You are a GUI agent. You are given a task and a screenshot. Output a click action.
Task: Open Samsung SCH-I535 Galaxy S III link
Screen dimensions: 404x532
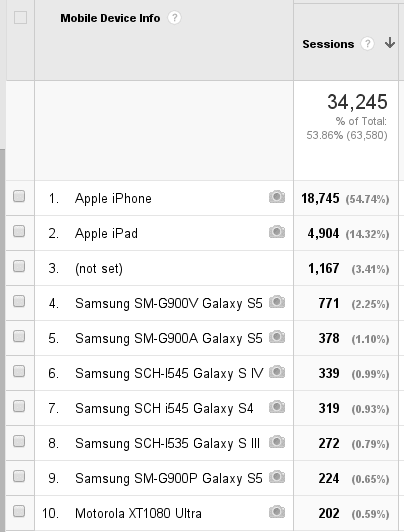coord(167,443)
